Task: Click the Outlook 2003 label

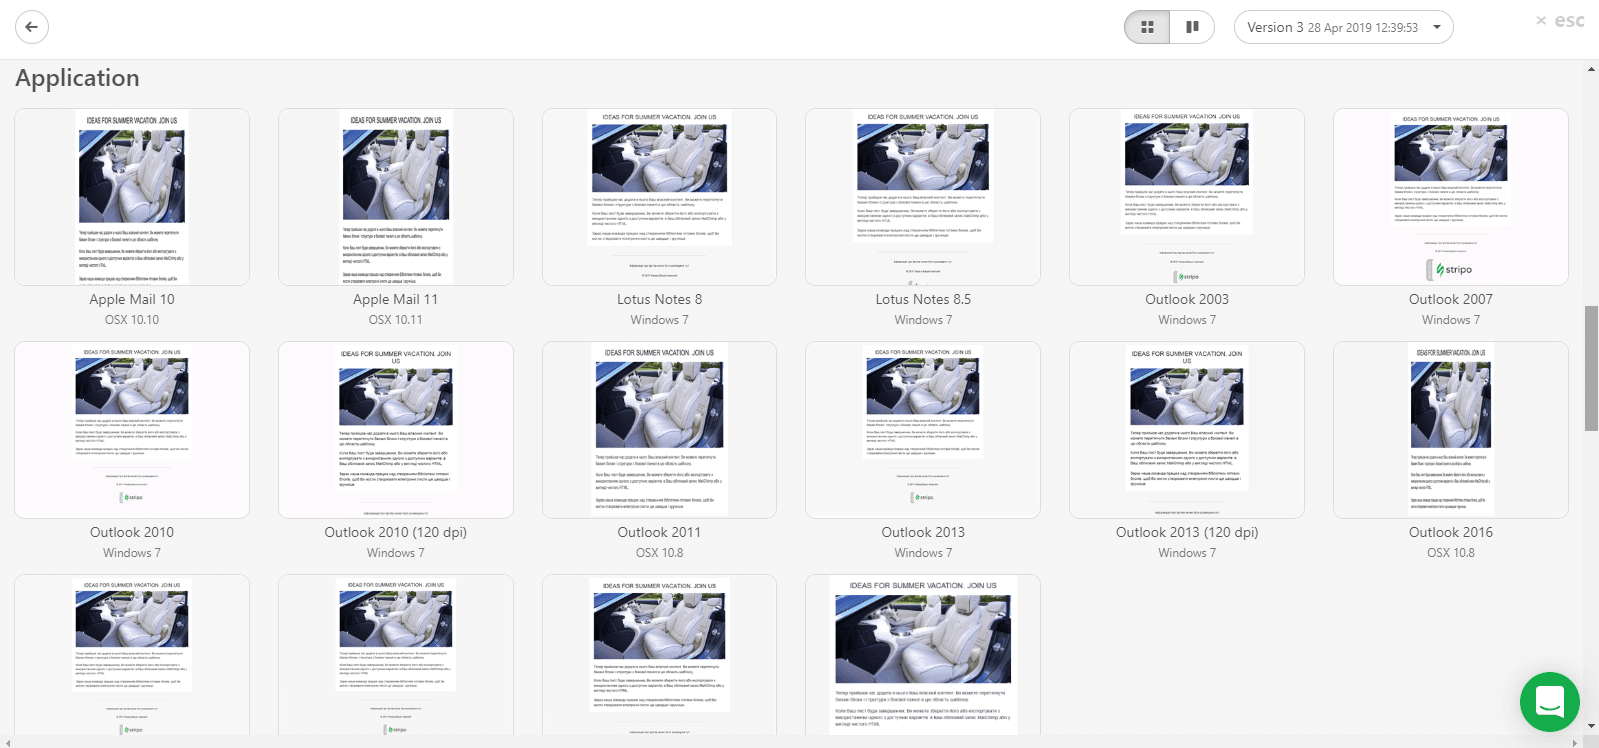Action: pyautogui.click(x=1187, y=299)
